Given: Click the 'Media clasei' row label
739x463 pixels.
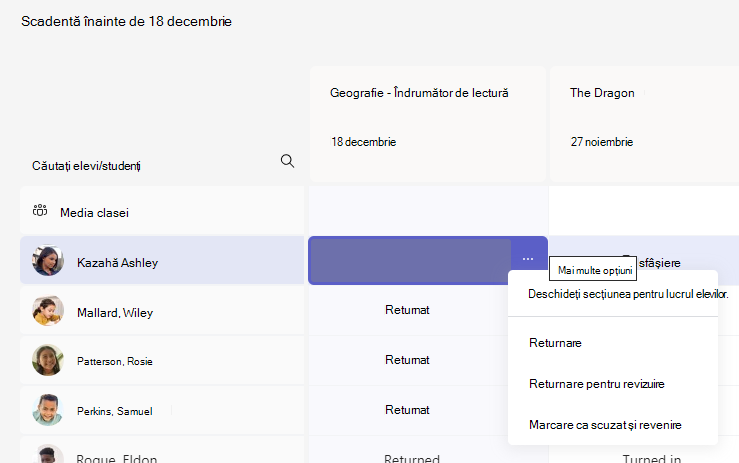Looking at the screenshot, I should pos(94,213).
